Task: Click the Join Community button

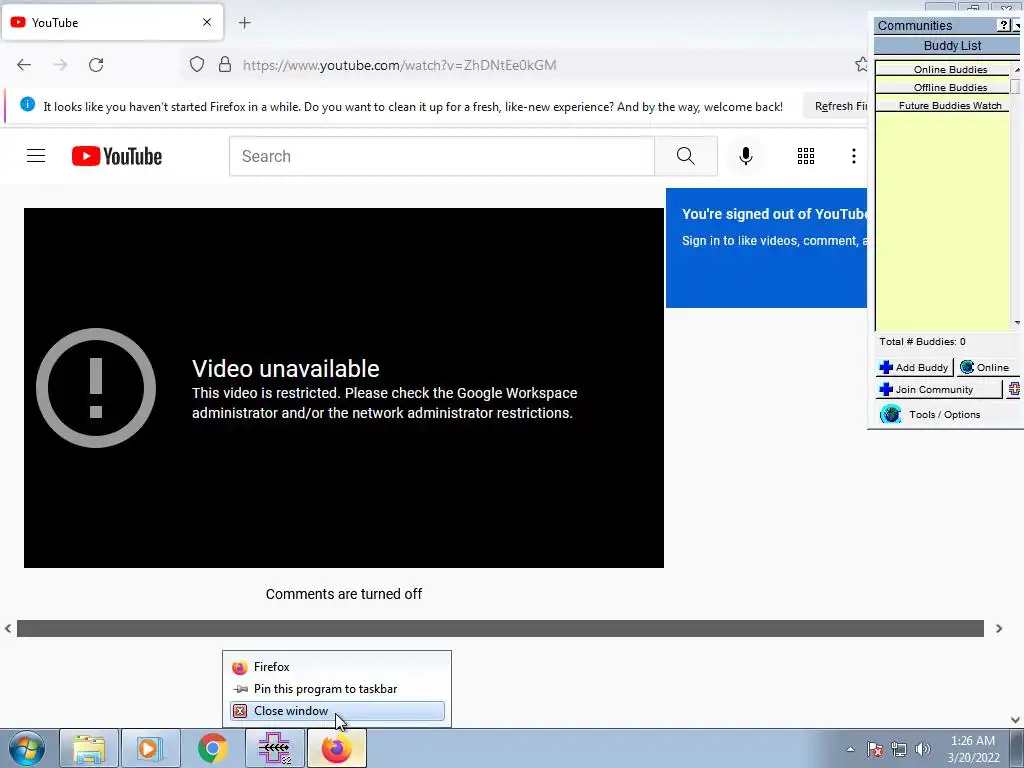Action: pyautogui.click(x=938, y=389)
